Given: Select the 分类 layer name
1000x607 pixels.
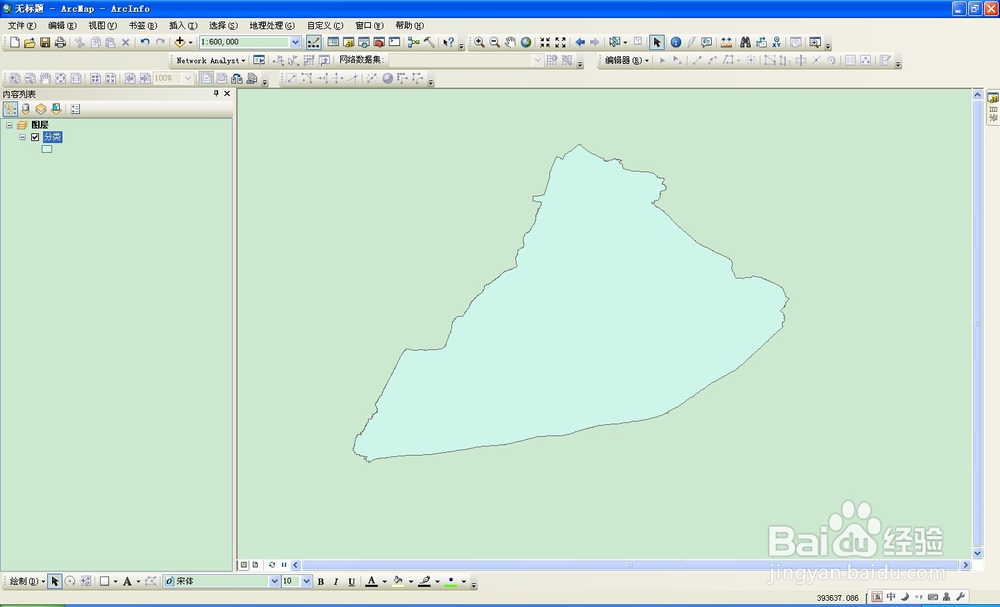Looking at the screenshot, I should point(52,137).
